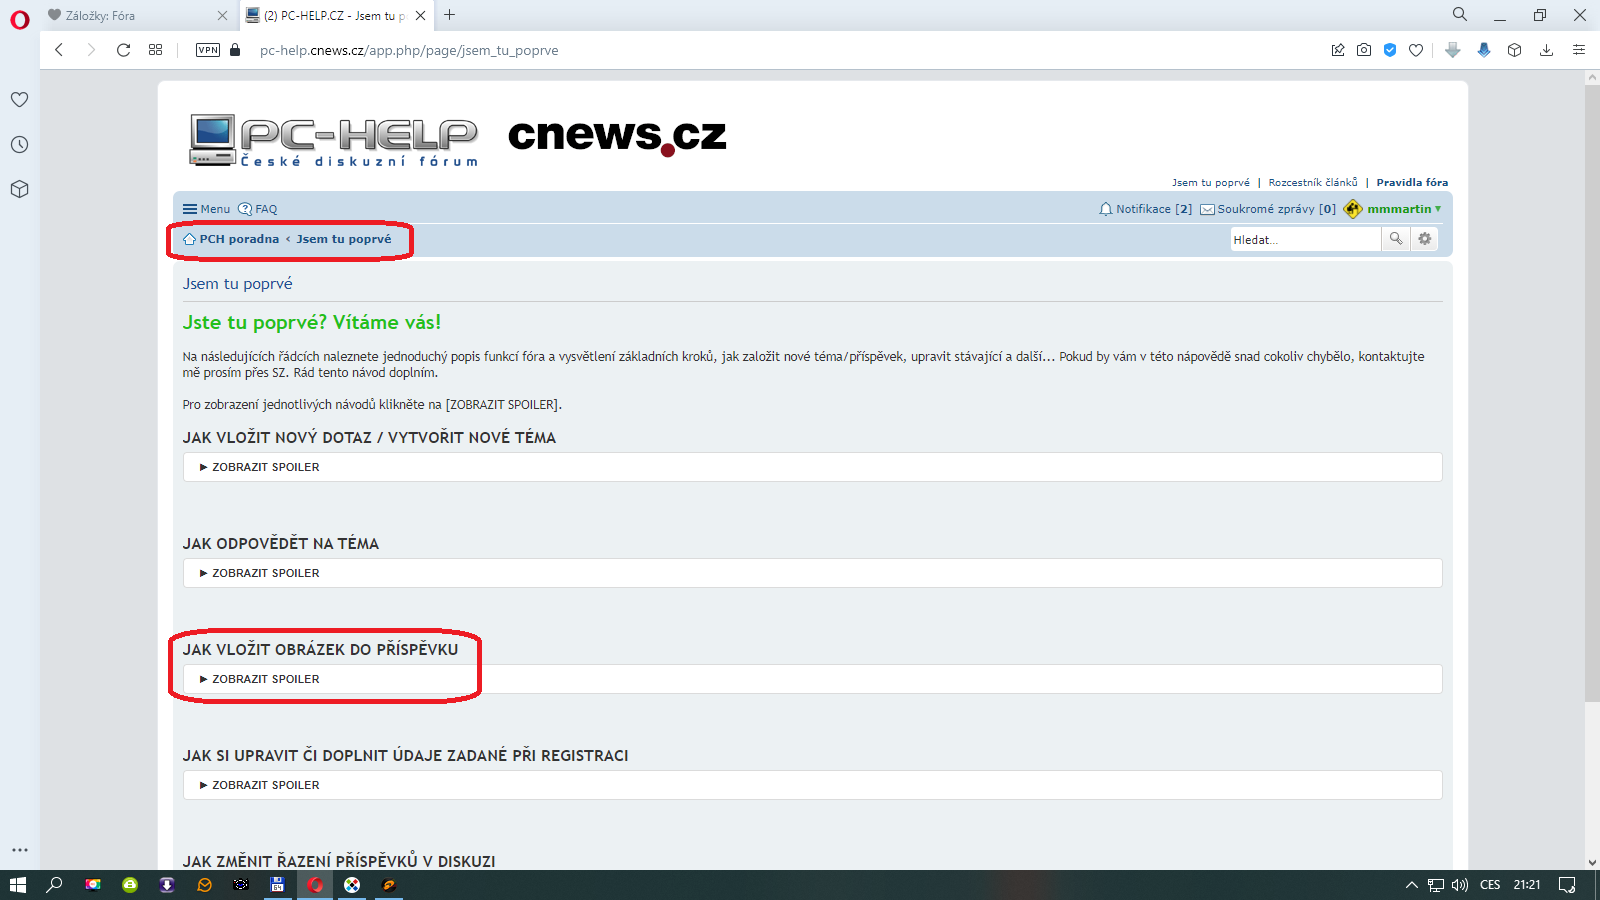The height and width of the screenshot is (900, 1600).
Task: Reload the current page
Action: click(123, 50)
